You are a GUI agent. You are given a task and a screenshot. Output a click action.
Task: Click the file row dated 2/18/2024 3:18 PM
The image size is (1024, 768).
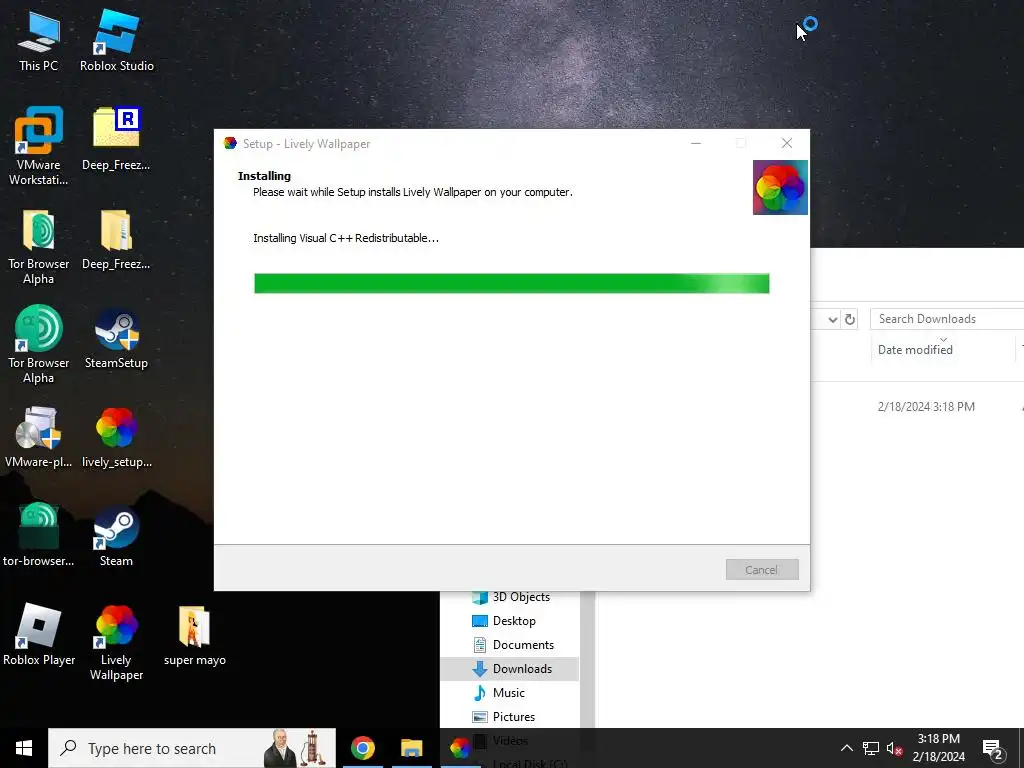point(917,406)
